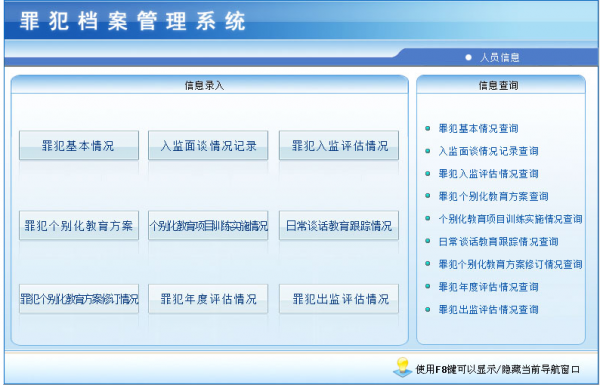Open 罪犯入监评估情况 entry form
Image resolution: width=600 pixels, height=385 pixels.
point(339,145)
